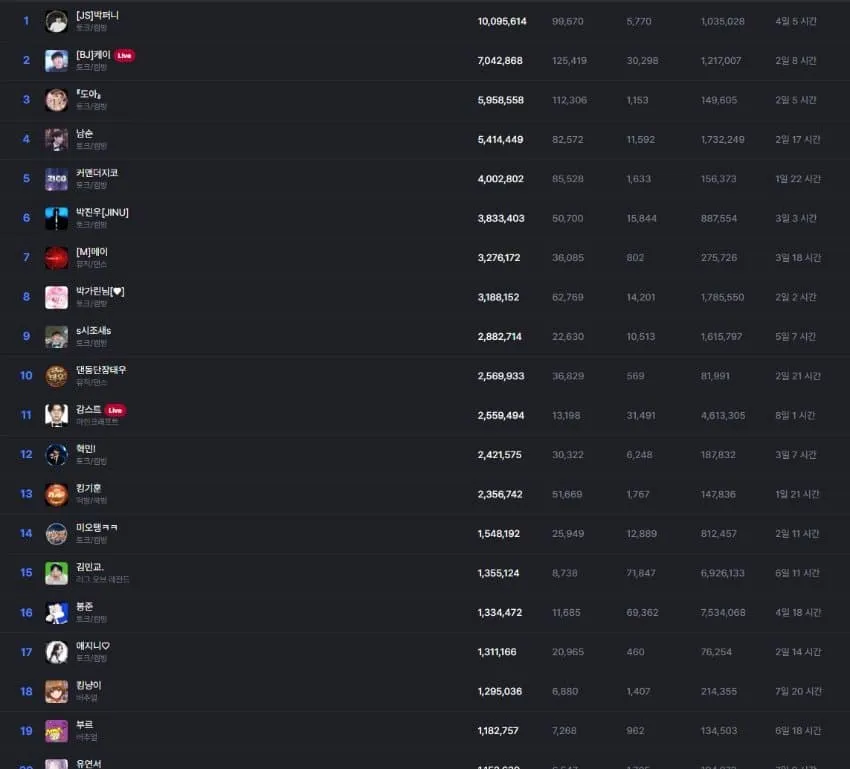The height and width of the screenshot is (769, 850).
Task: Open [JS]박퍼니 profile avatar
Action: pyautogui.click(x=56, y=21)
